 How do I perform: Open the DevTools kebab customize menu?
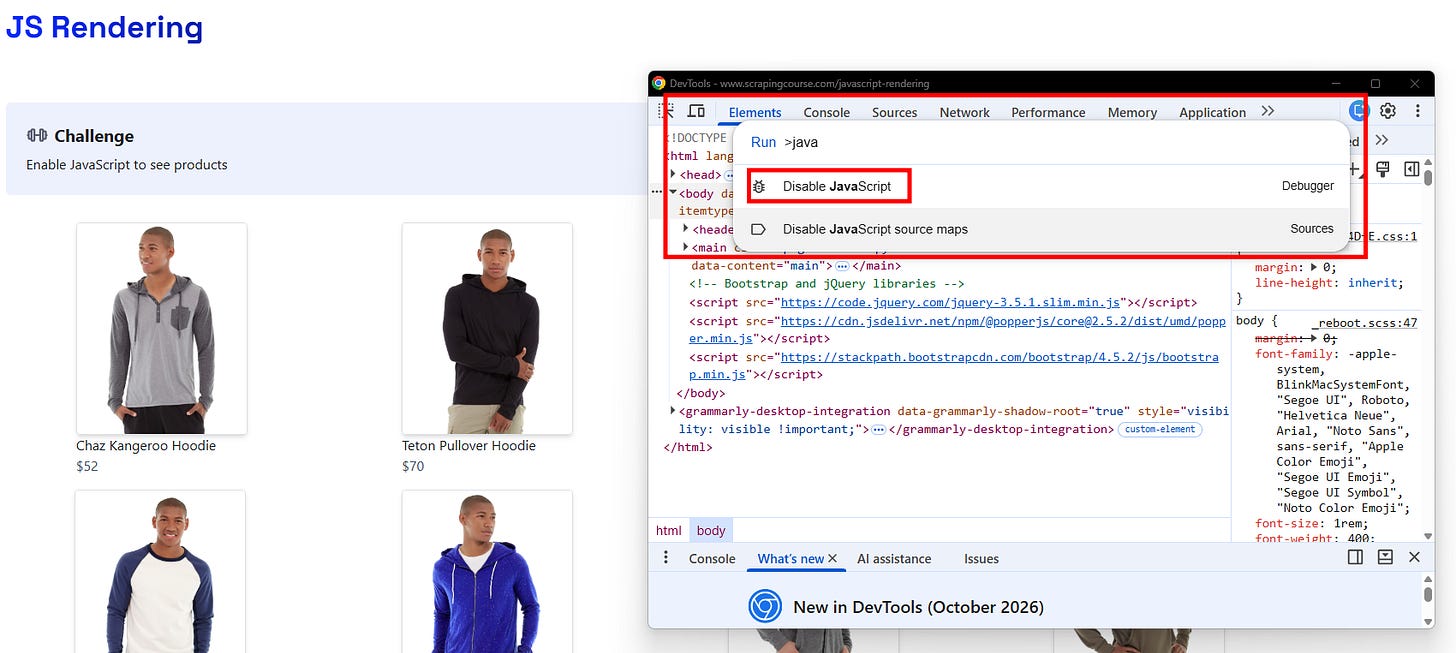tap(1417, 111)
